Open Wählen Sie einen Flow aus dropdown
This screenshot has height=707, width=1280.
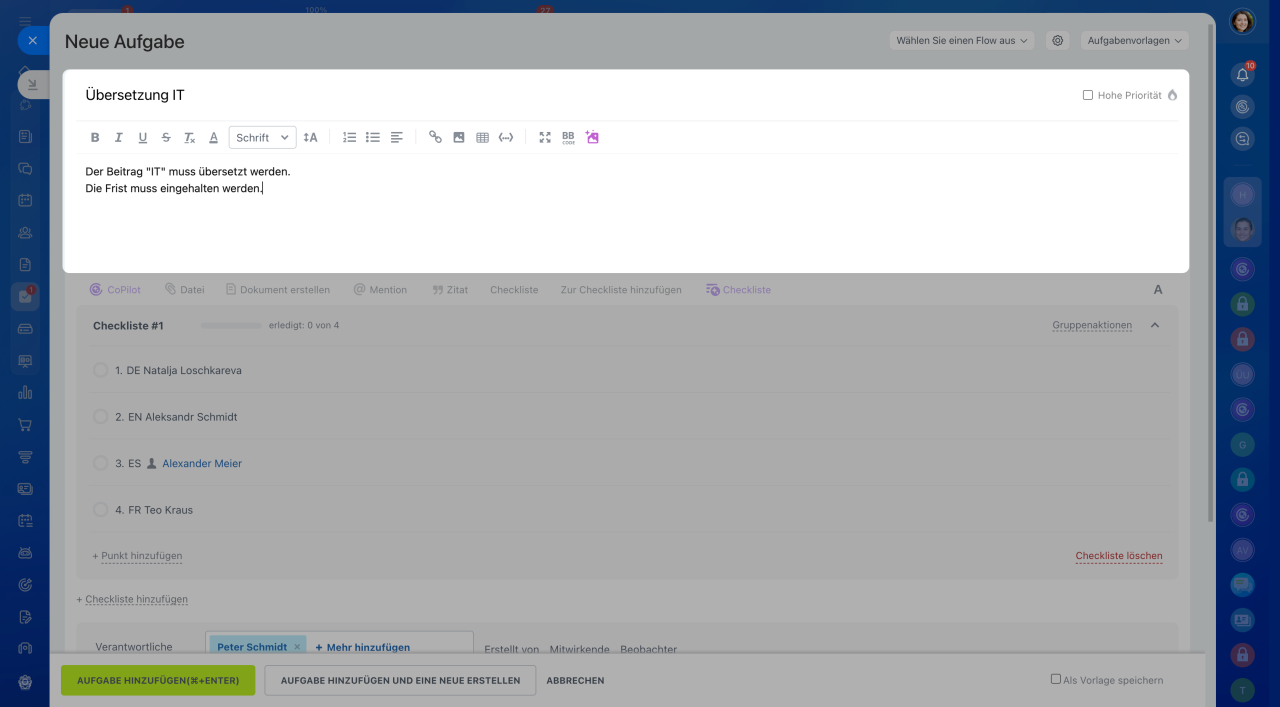[961, 41]
